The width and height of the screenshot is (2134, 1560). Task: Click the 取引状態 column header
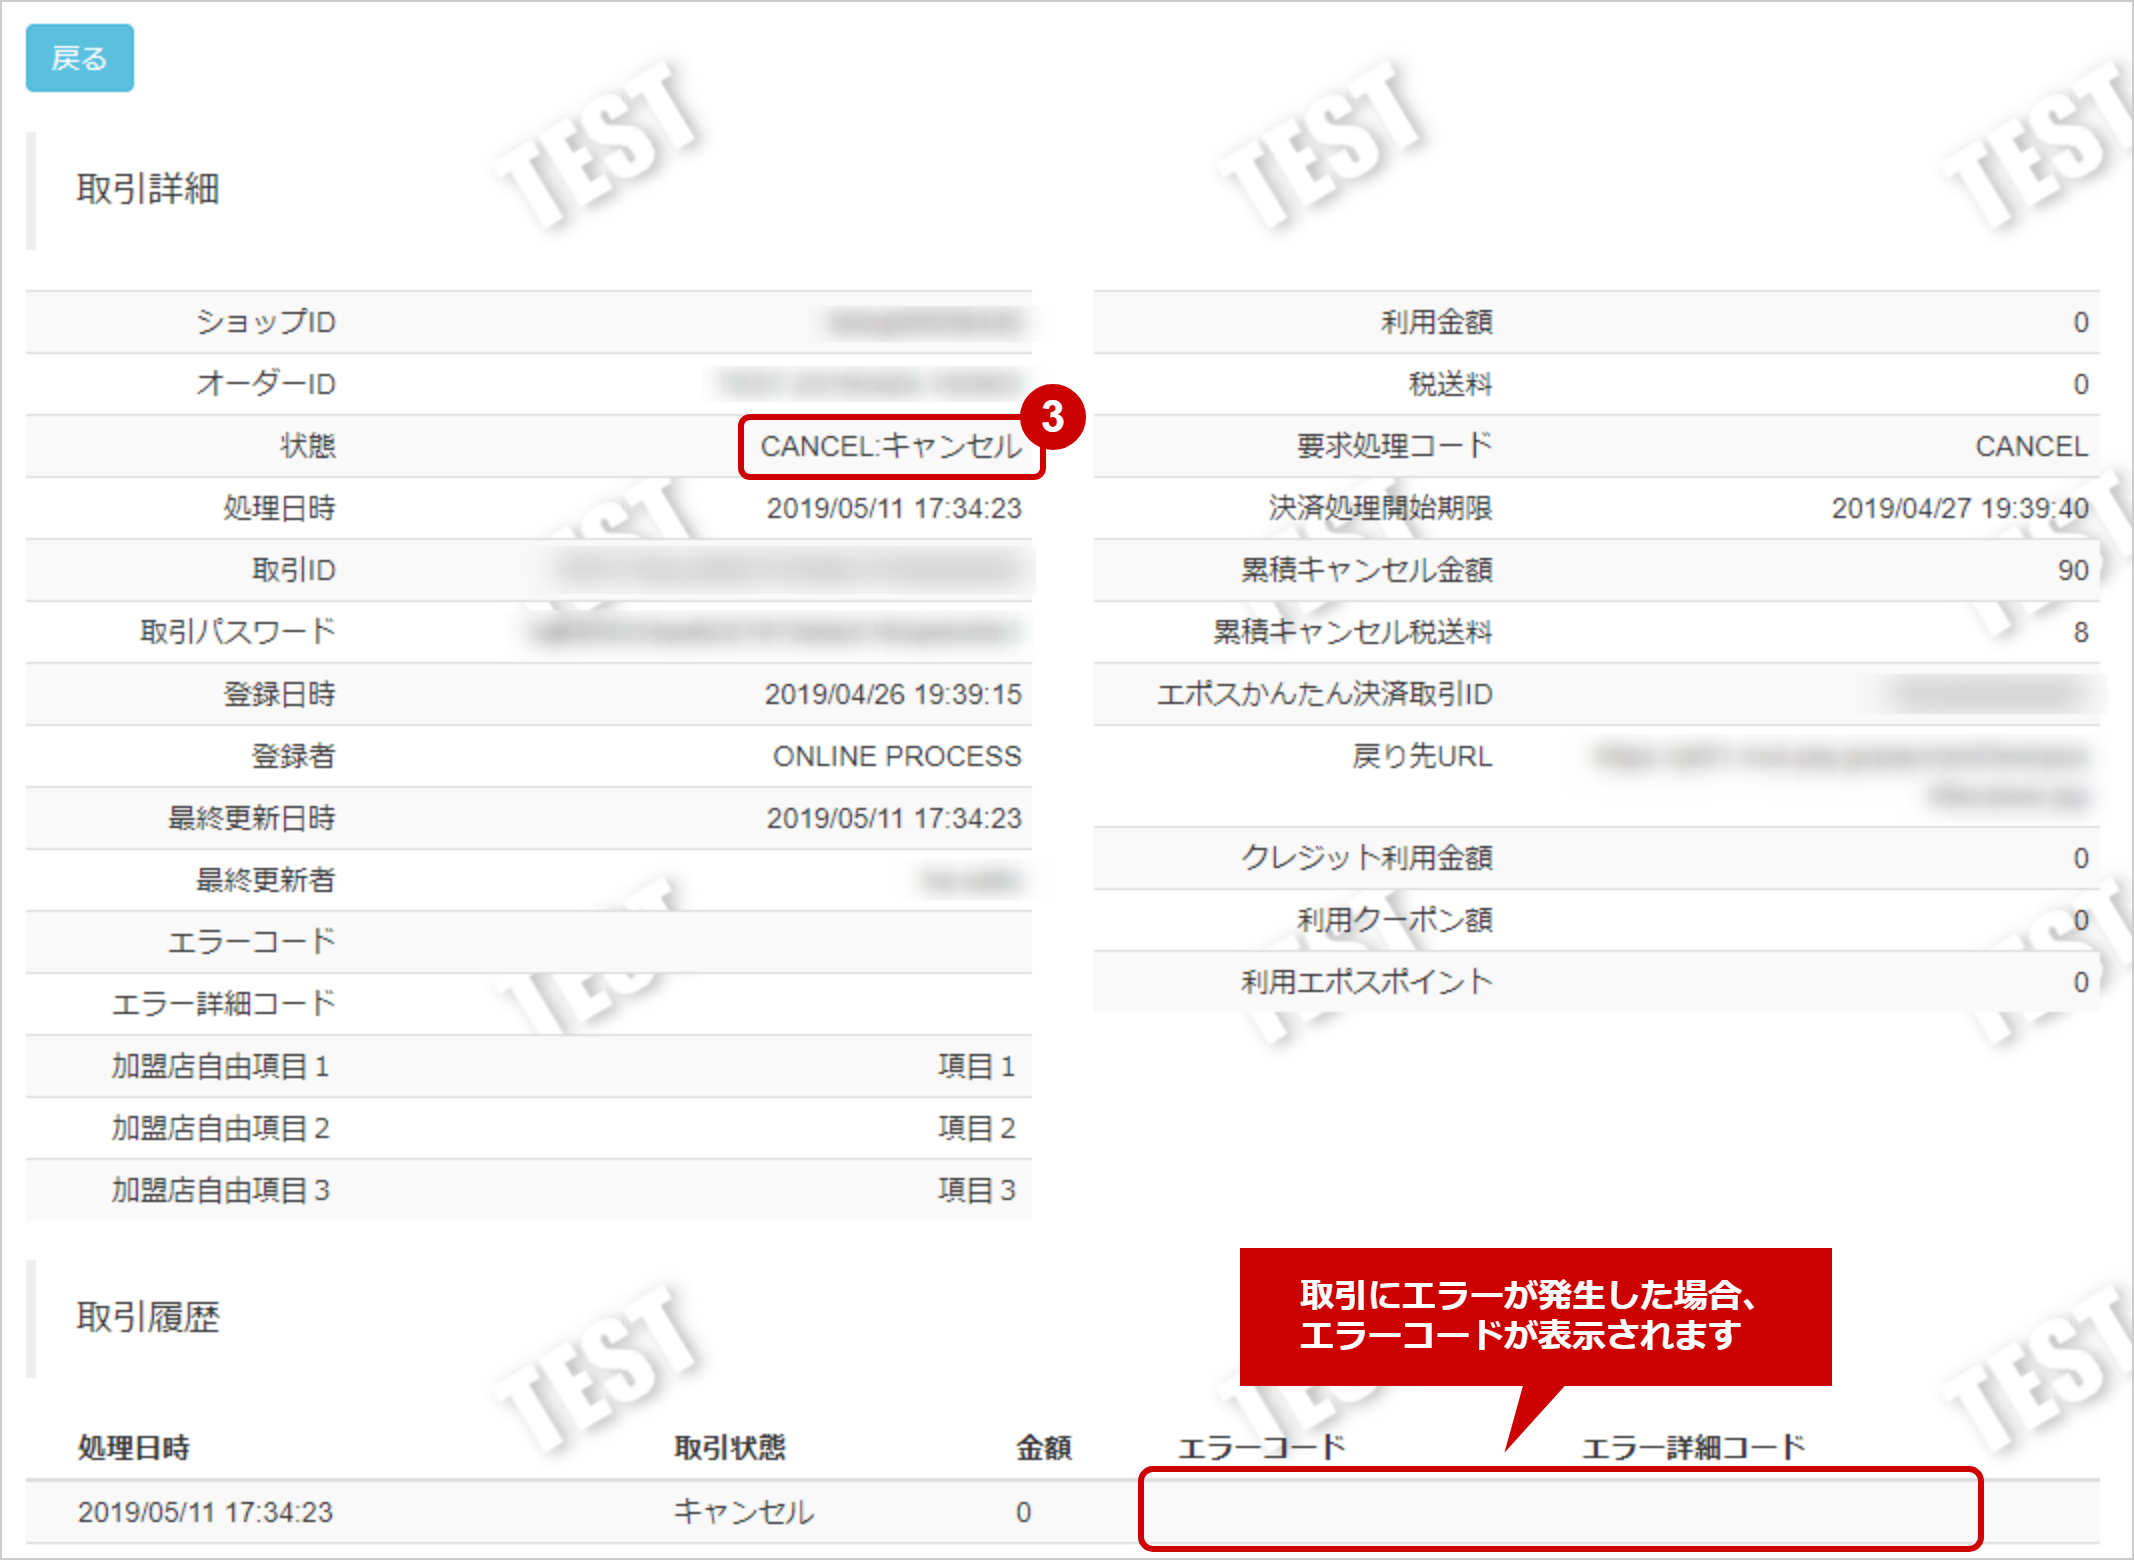730,1448
